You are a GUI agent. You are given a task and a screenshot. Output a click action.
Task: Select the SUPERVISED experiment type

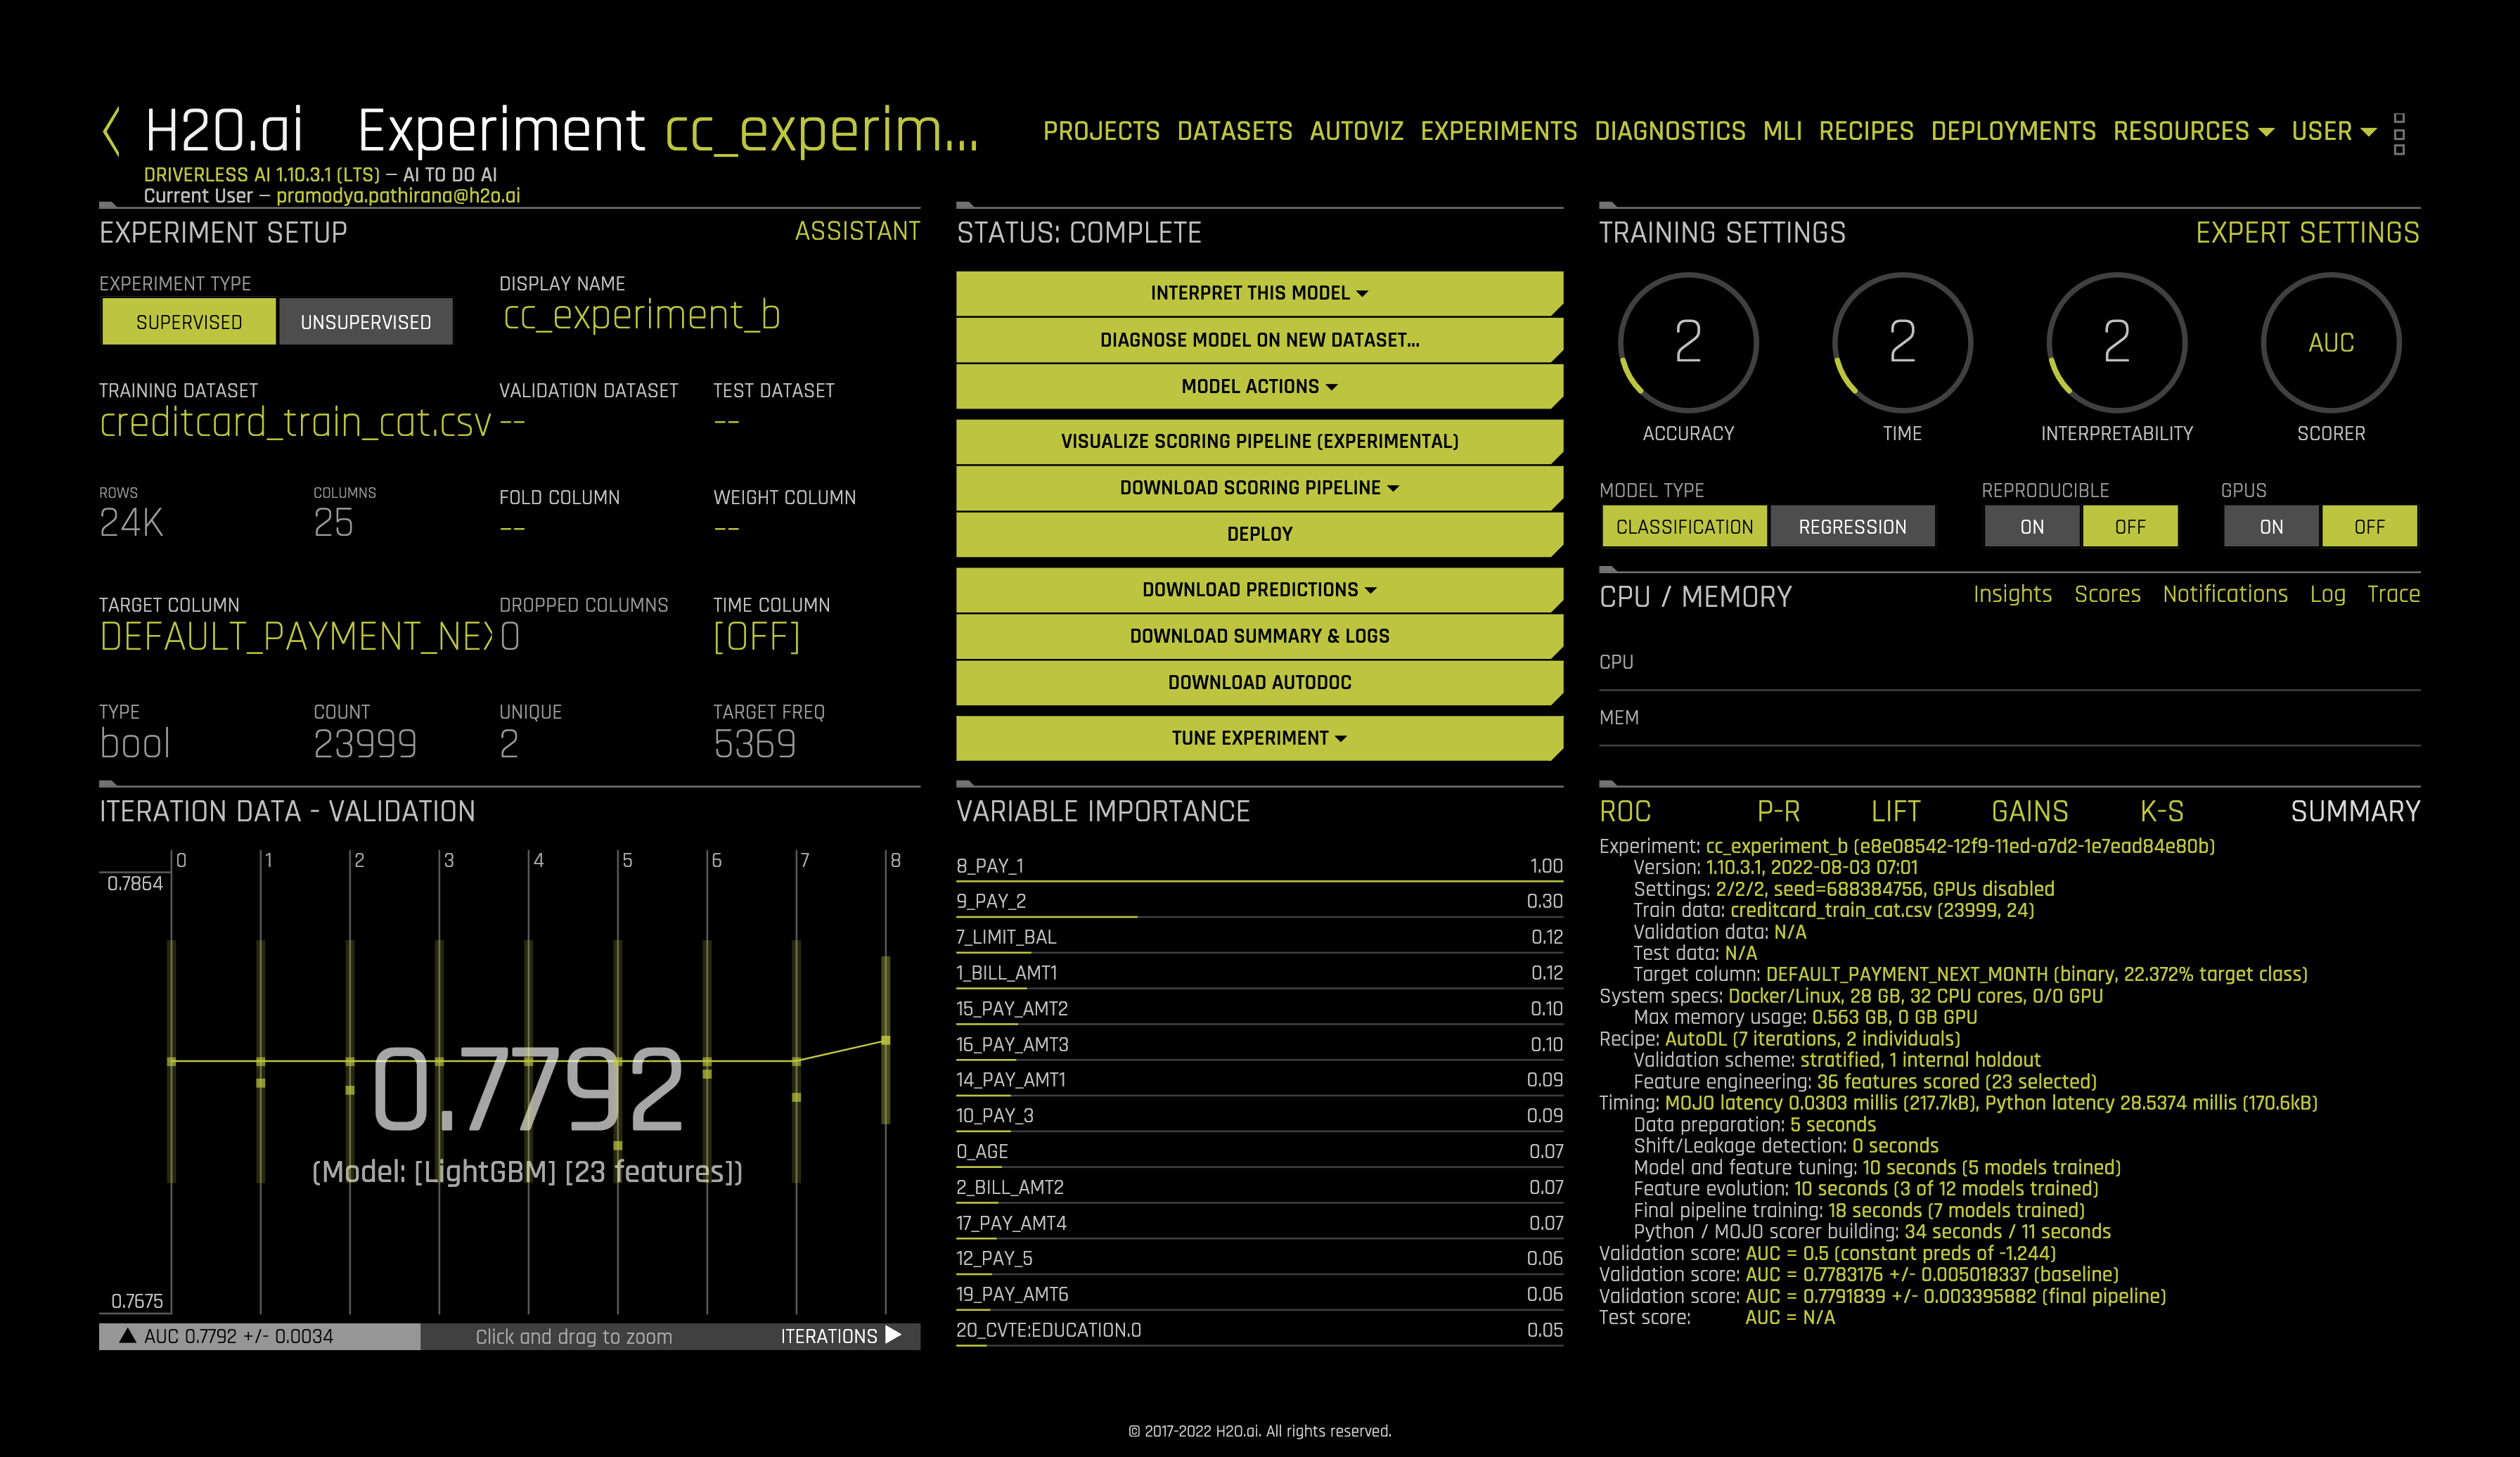pos(189,322)
